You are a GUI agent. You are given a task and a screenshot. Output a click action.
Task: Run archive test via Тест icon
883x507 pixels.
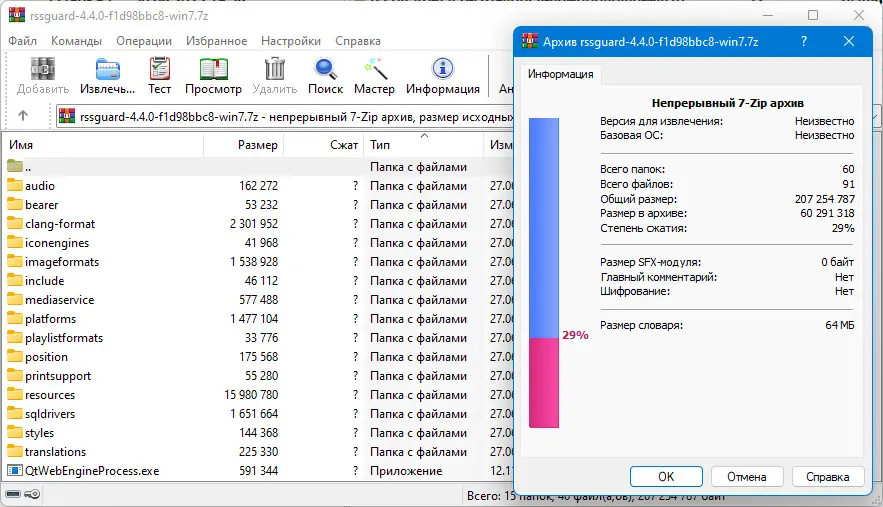pos(159,69)
